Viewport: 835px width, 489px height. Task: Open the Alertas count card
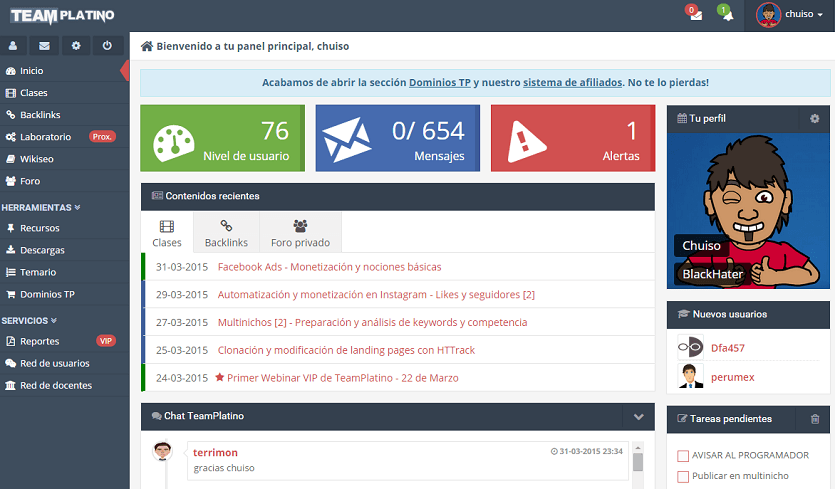pyautogui.click(x=573, y=138)
